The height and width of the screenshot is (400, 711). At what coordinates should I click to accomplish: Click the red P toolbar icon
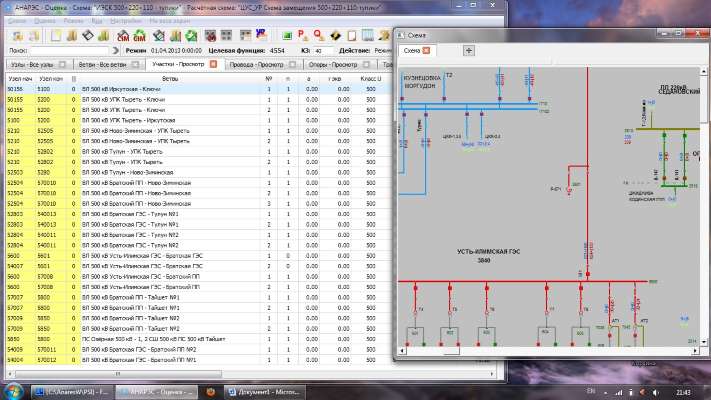pos(303,35)
